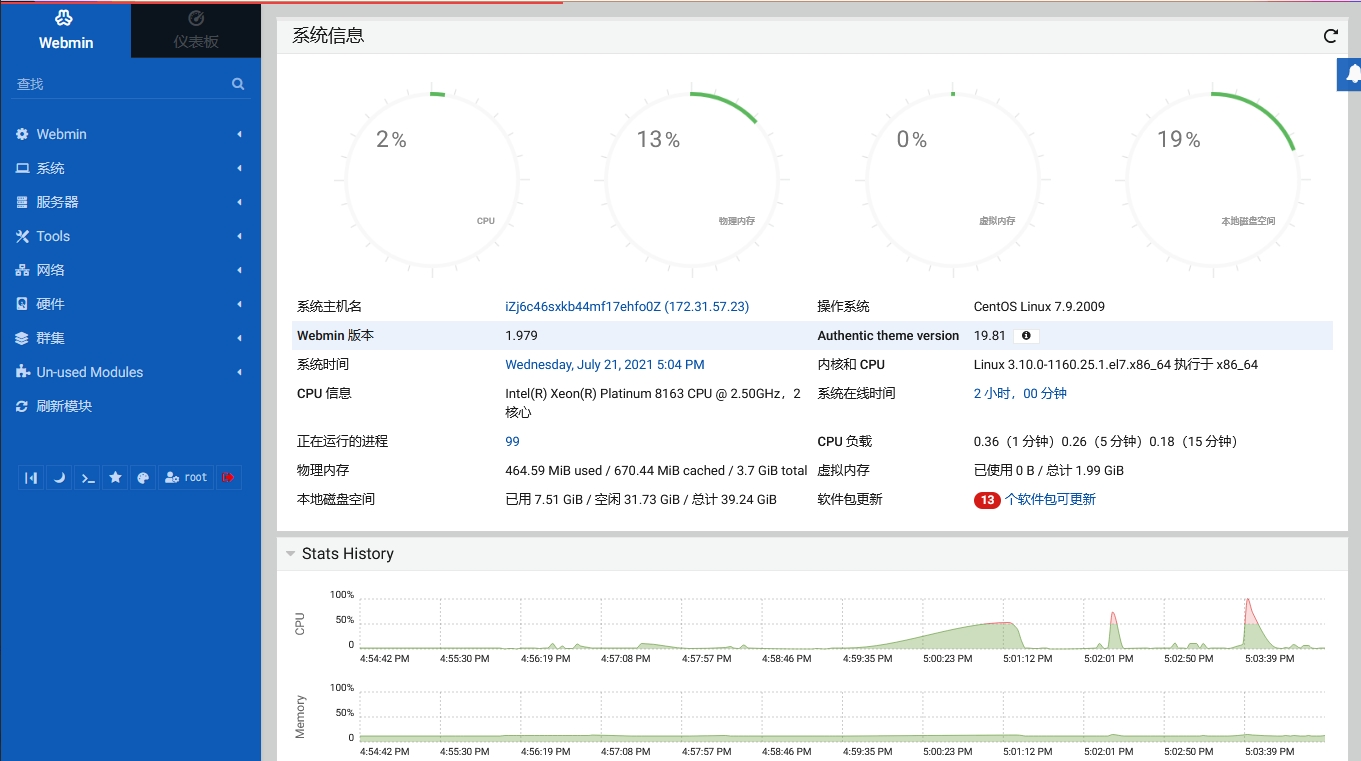Expand the Un-used Modules section

coord(89,372)
